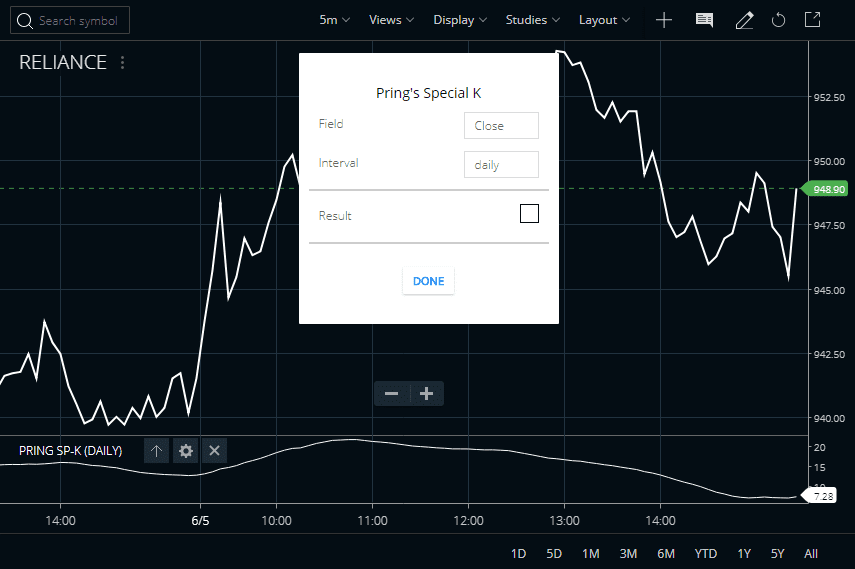The image size is (855, 569).
Task: Select the All range
Action: pyautogui.click(x=811, y=554)
